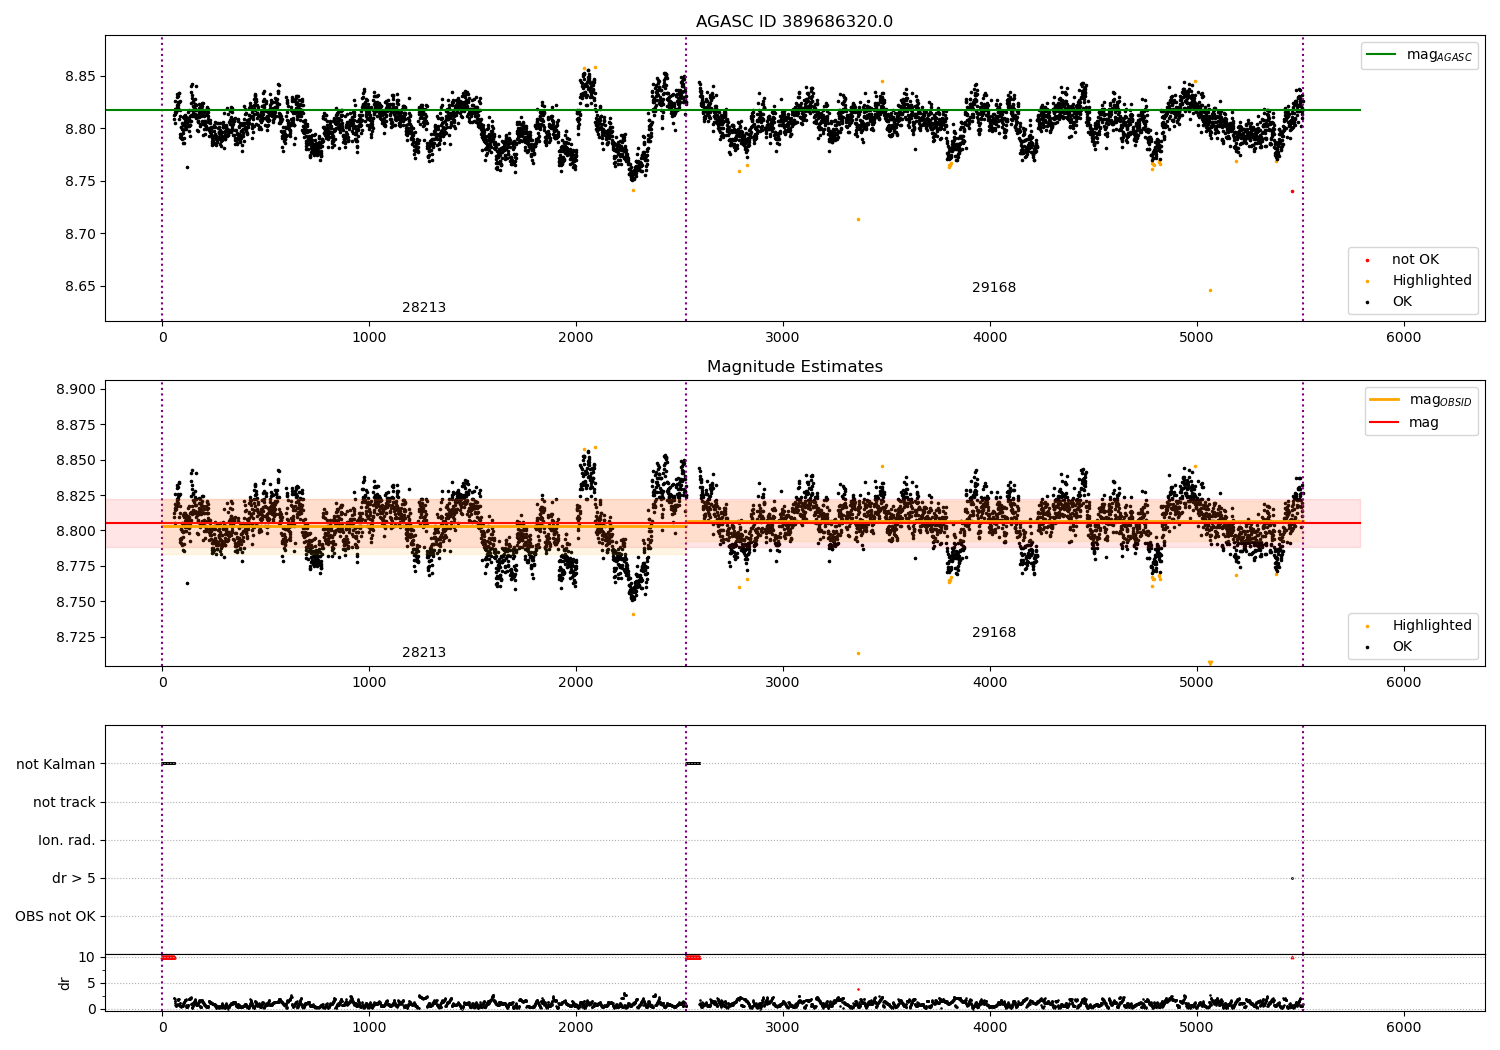Click y-axis tick 8.850 in Magnitude Estimates plot
Viewport: 1500px width, 1050px height.
coord(76,461)
